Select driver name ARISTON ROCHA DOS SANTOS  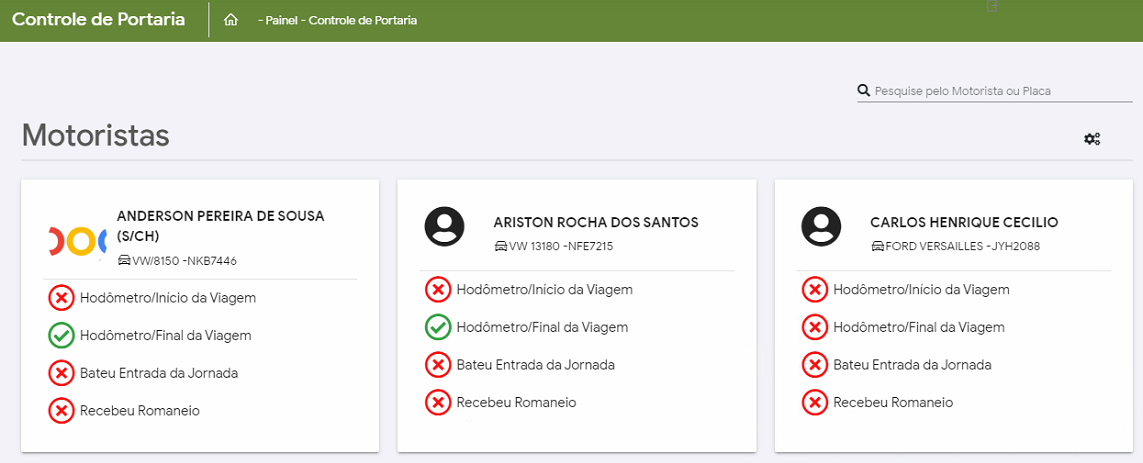click(596, 222)
